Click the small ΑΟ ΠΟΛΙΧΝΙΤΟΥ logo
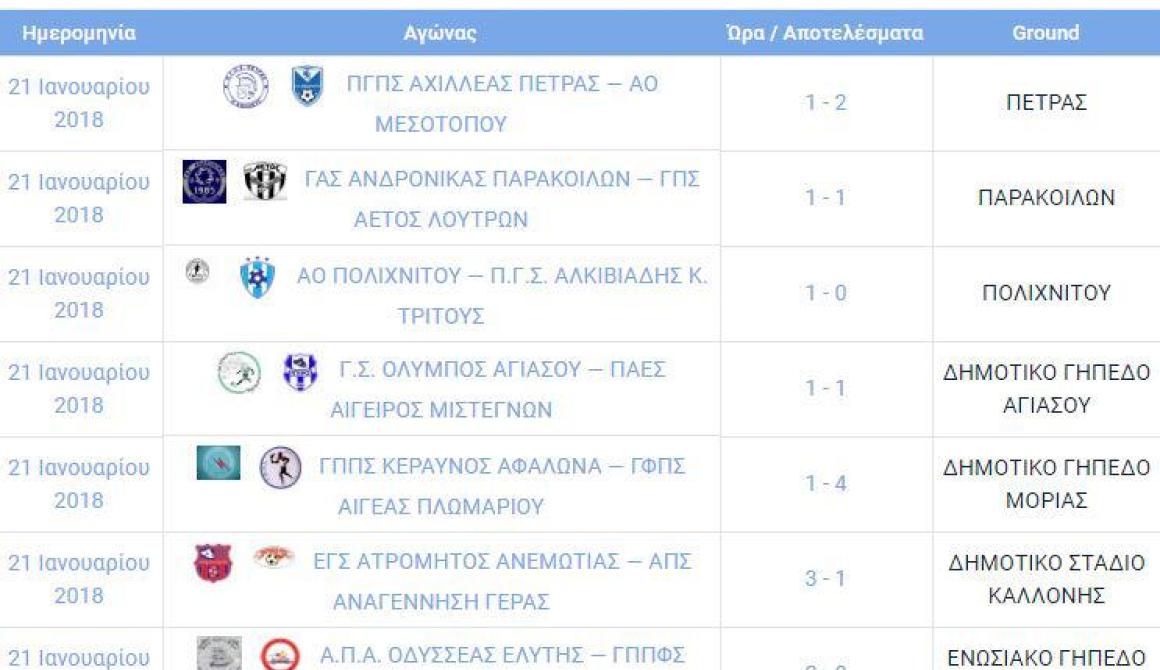 click(197, 271)
